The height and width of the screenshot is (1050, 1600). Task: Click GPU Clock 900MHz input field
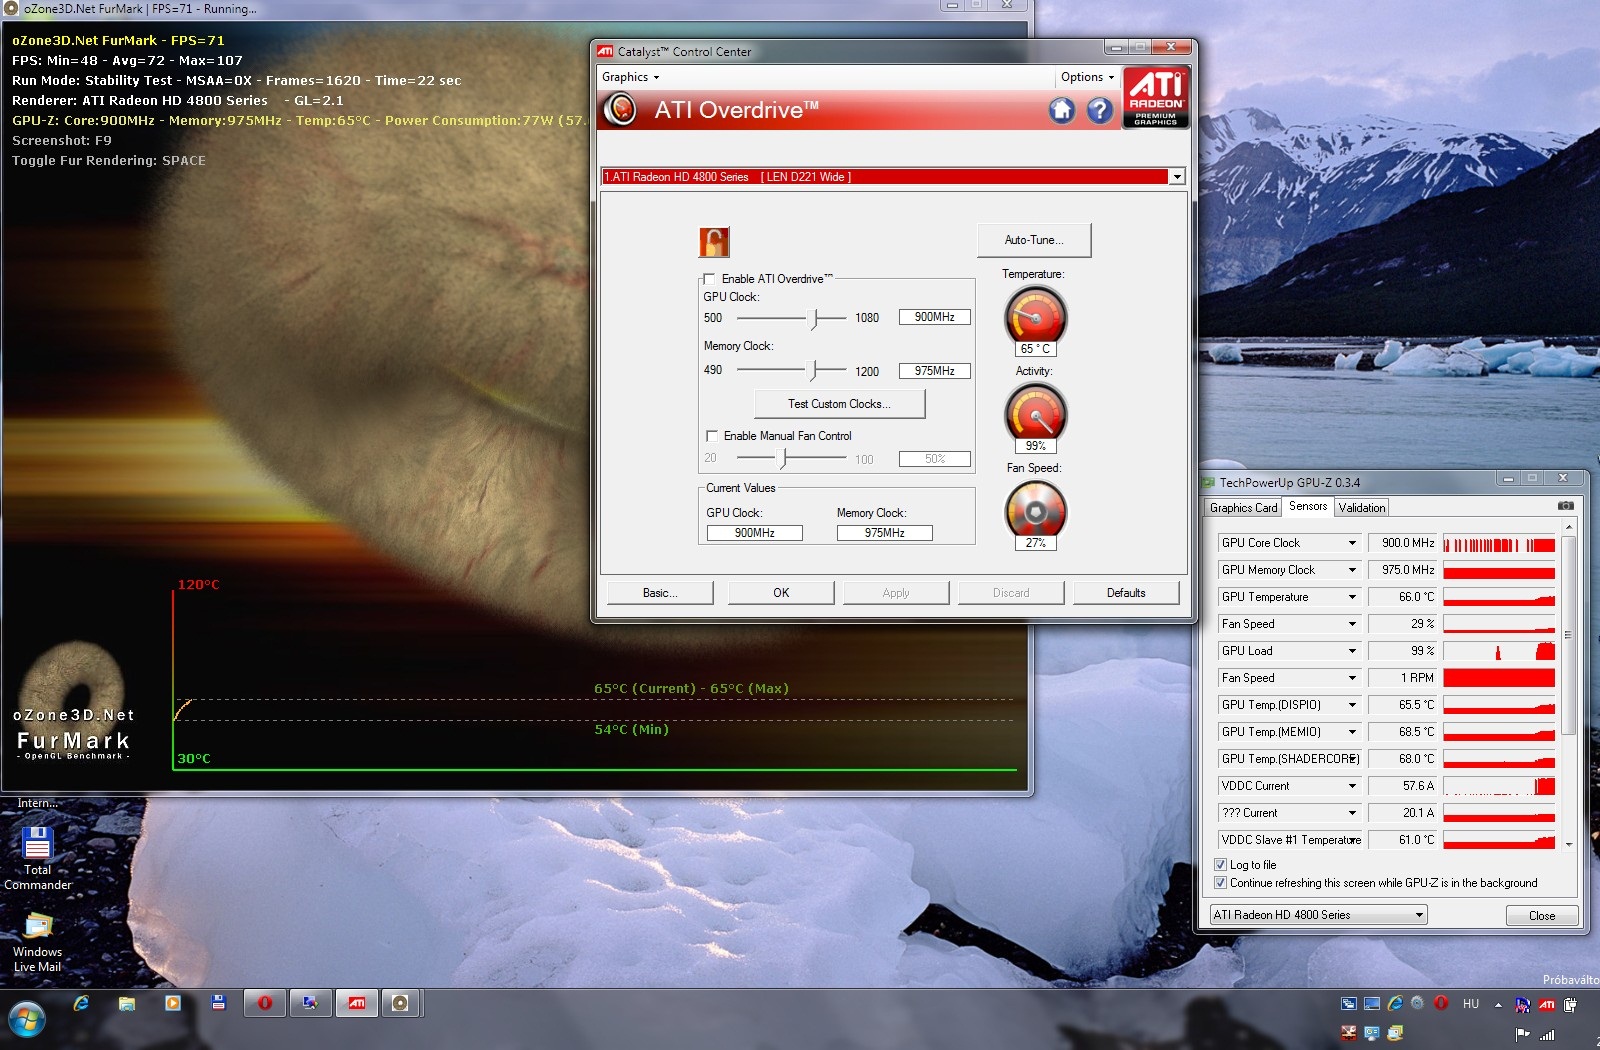934,317
